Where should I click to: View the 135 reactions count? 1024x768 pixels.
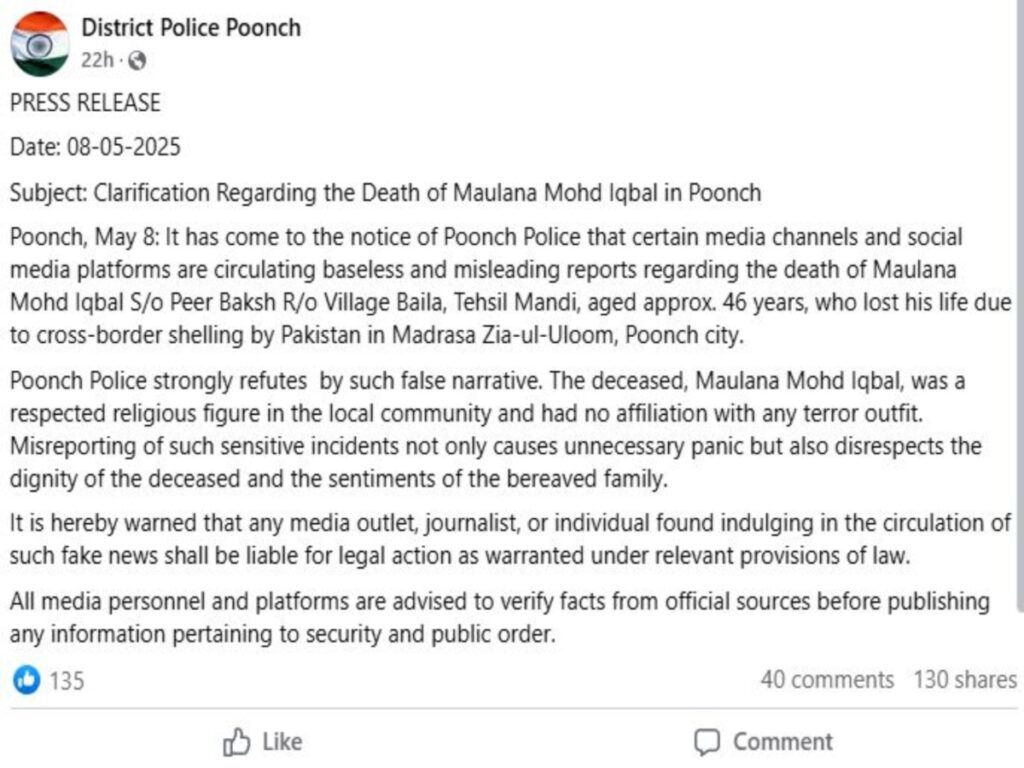coord(67,680)
